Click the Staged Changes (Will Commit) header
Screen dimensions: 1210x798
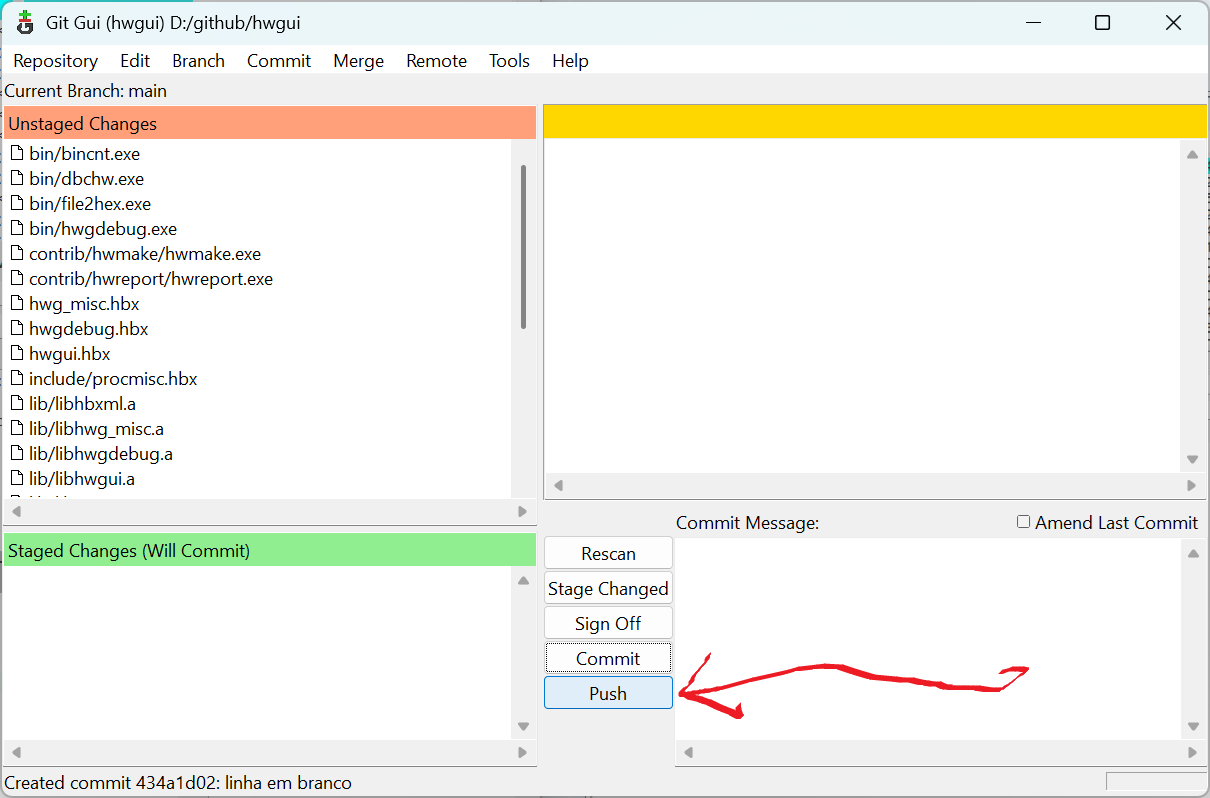click(x=270, y=551)
